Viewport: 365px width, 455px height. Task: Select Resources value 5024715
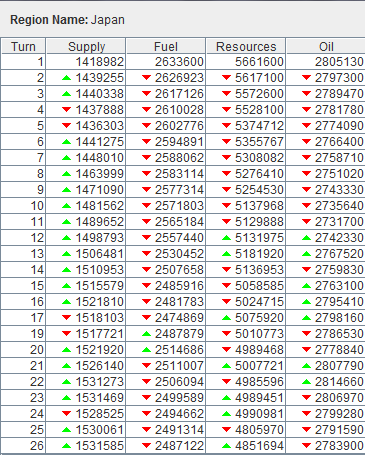259,302
